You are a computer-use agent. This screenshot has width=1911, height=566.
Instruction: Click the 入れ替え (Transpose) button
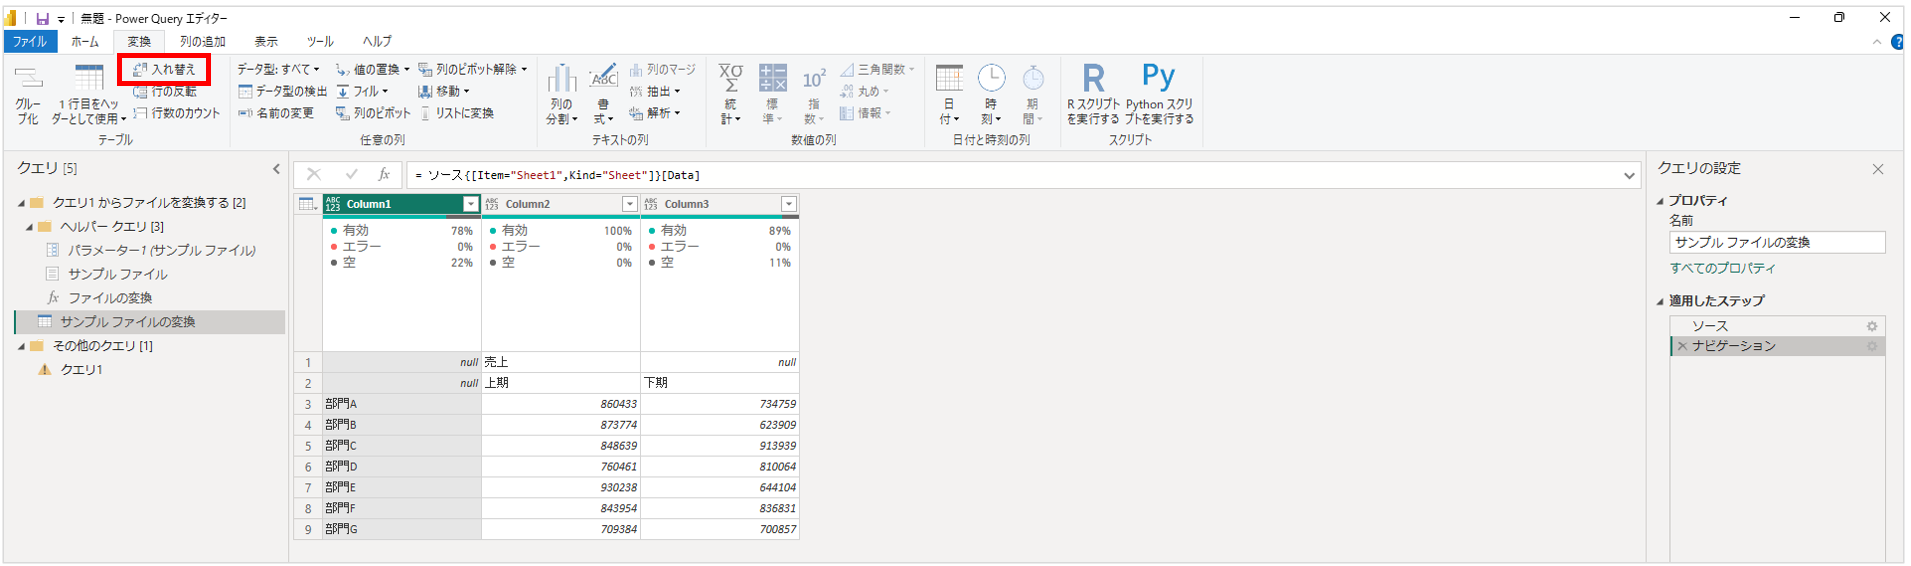(165, 69)
